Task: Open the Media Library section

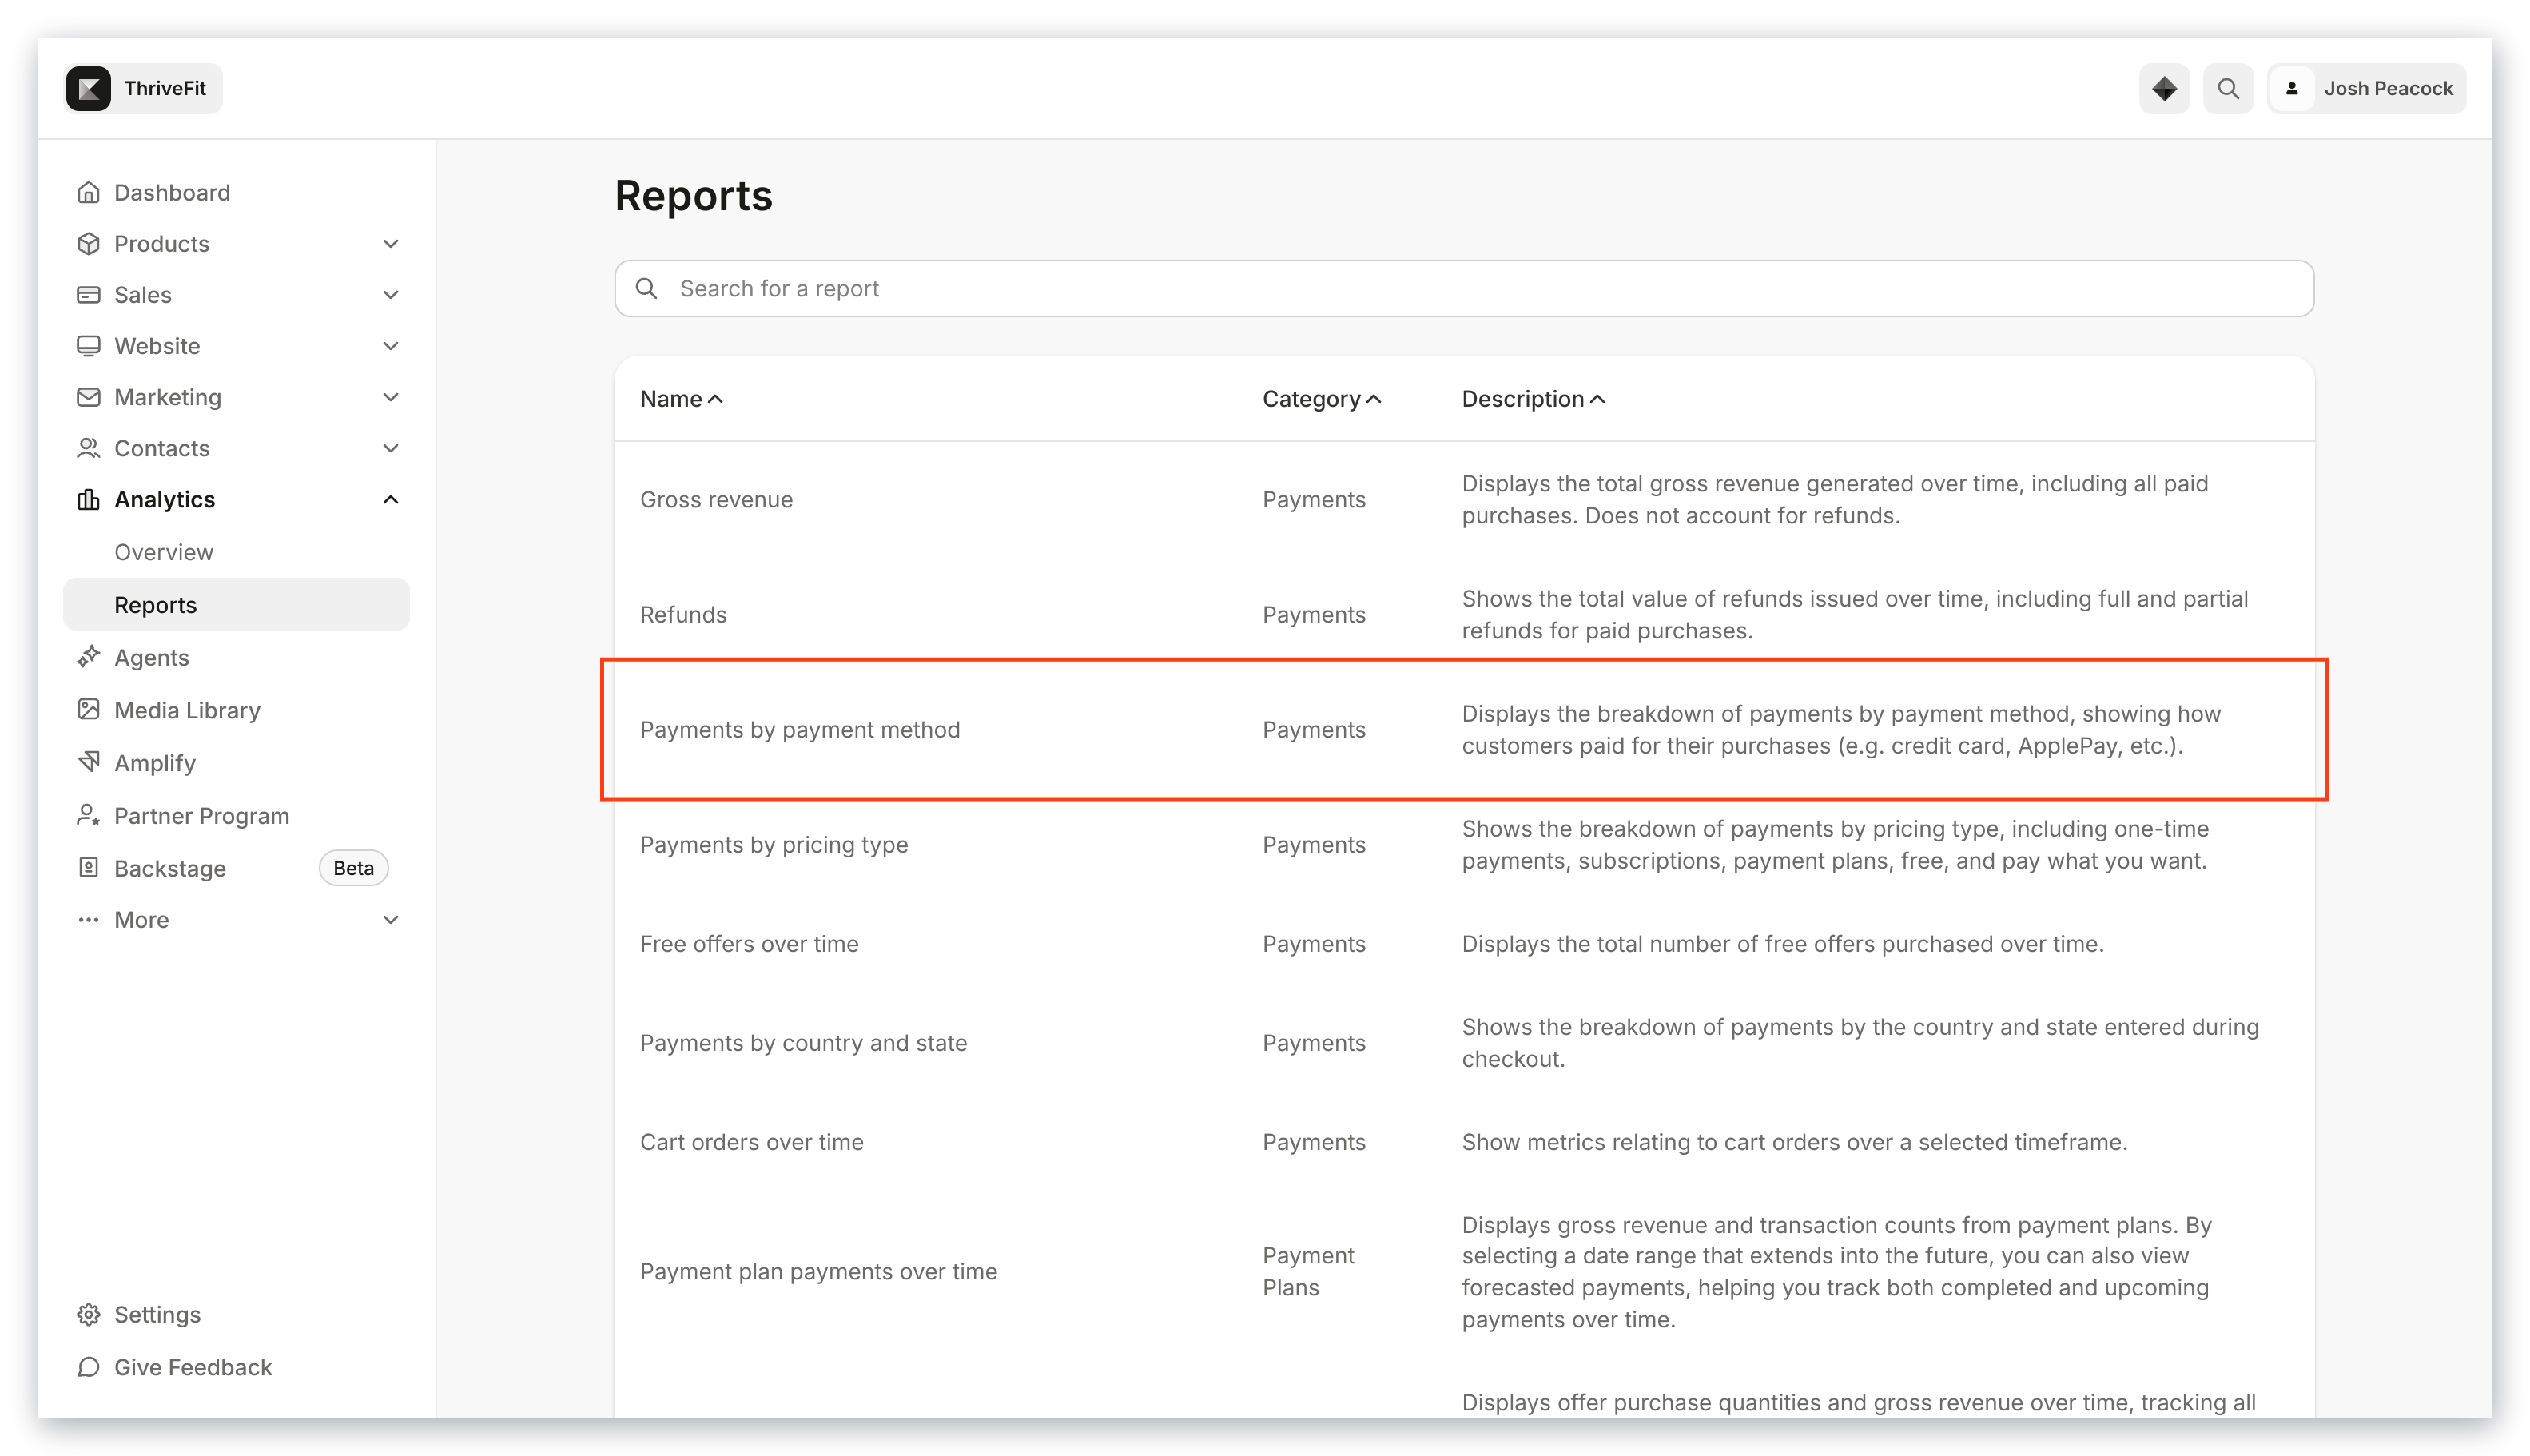Action: coord(187,710)
